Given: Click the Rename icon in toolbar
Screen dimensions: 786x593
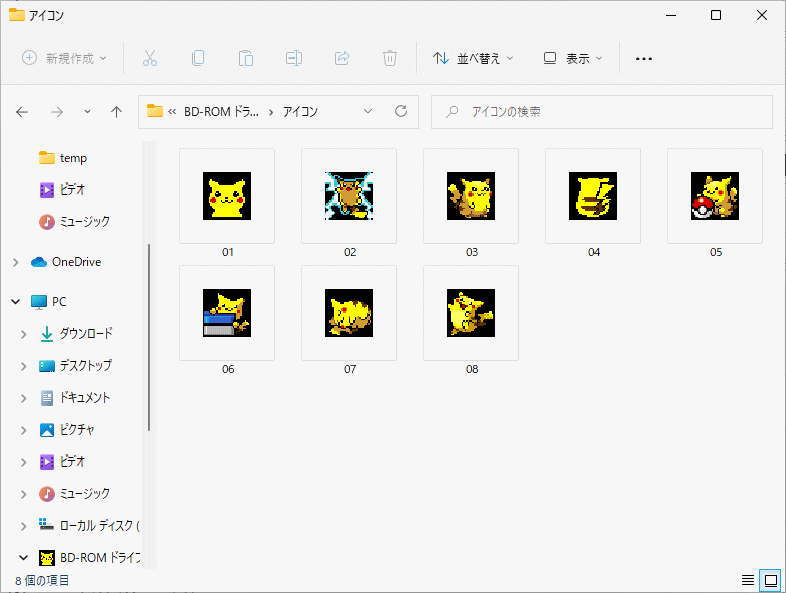Looking at the screenshot, I should 294,58.
